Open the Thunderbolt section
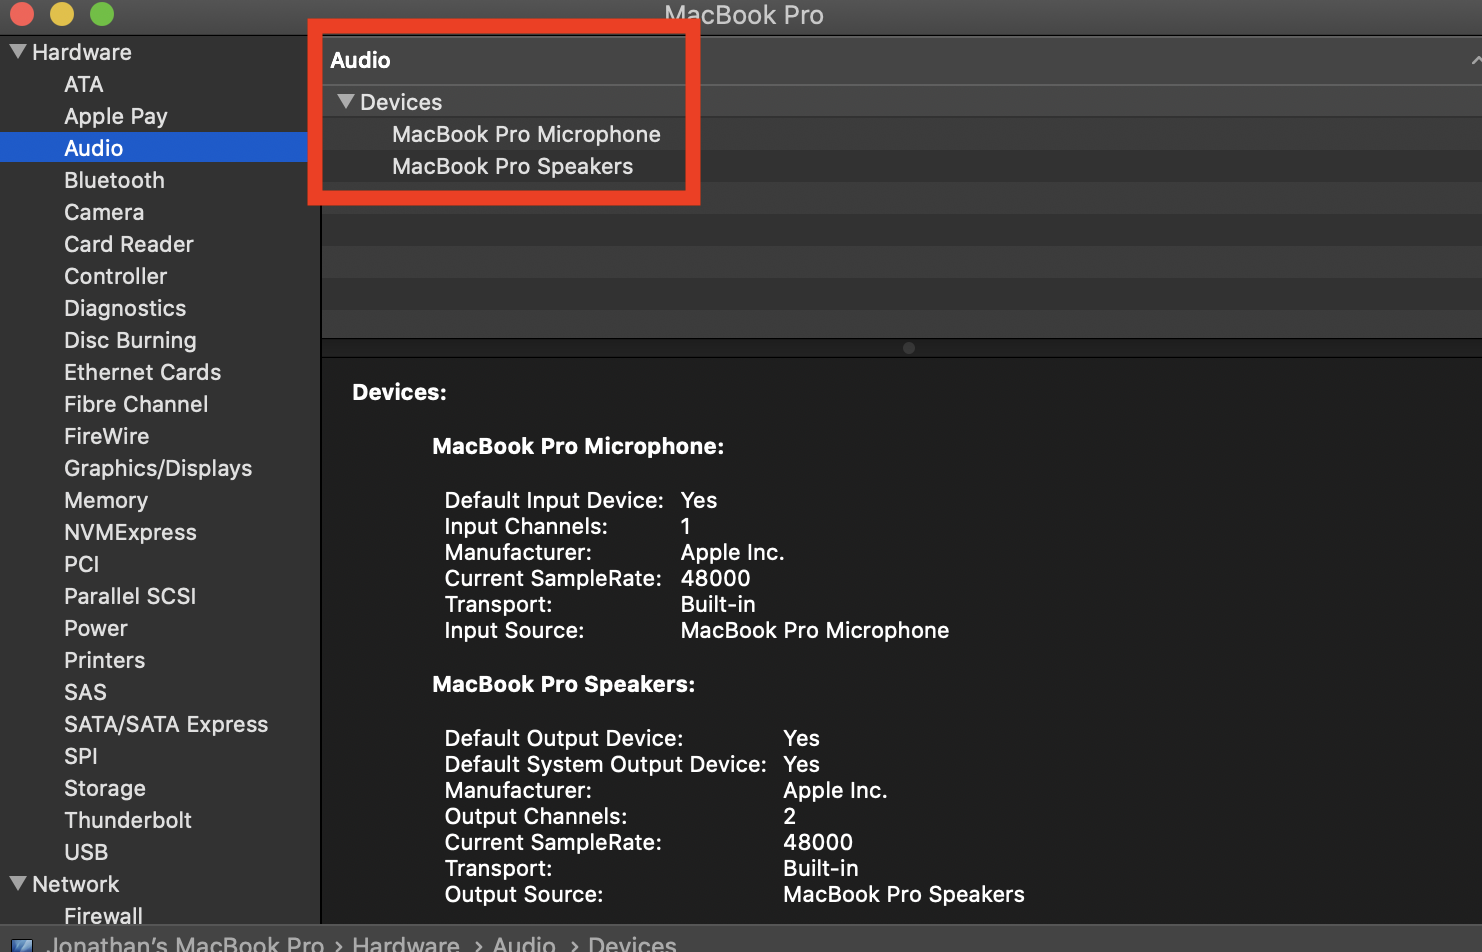Image resolution: width=1482 pixels, height=952 pixels. (128, 820)
